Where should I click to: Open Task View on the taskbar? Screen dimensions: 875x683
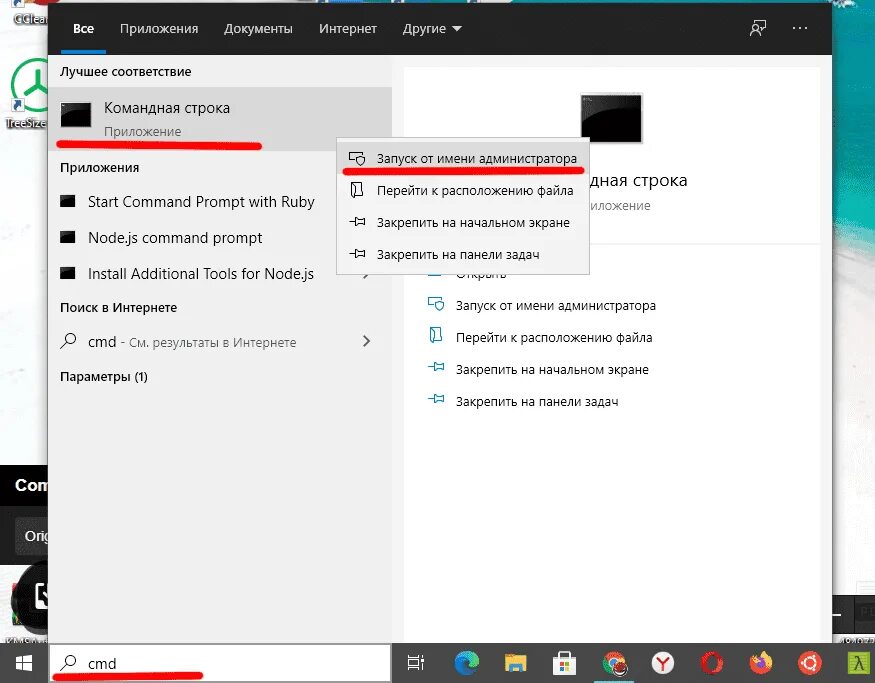pos(416,663)
